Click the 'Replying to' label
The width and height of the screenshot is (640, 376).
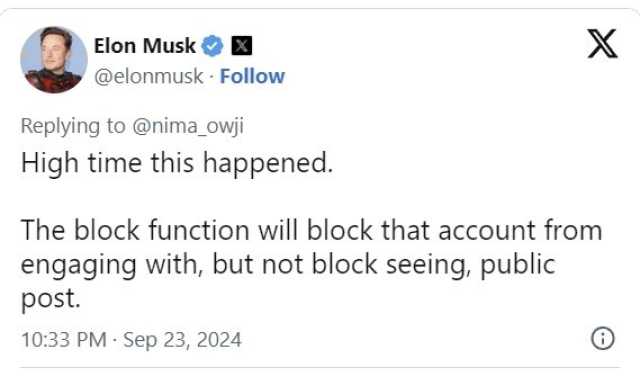73,126
